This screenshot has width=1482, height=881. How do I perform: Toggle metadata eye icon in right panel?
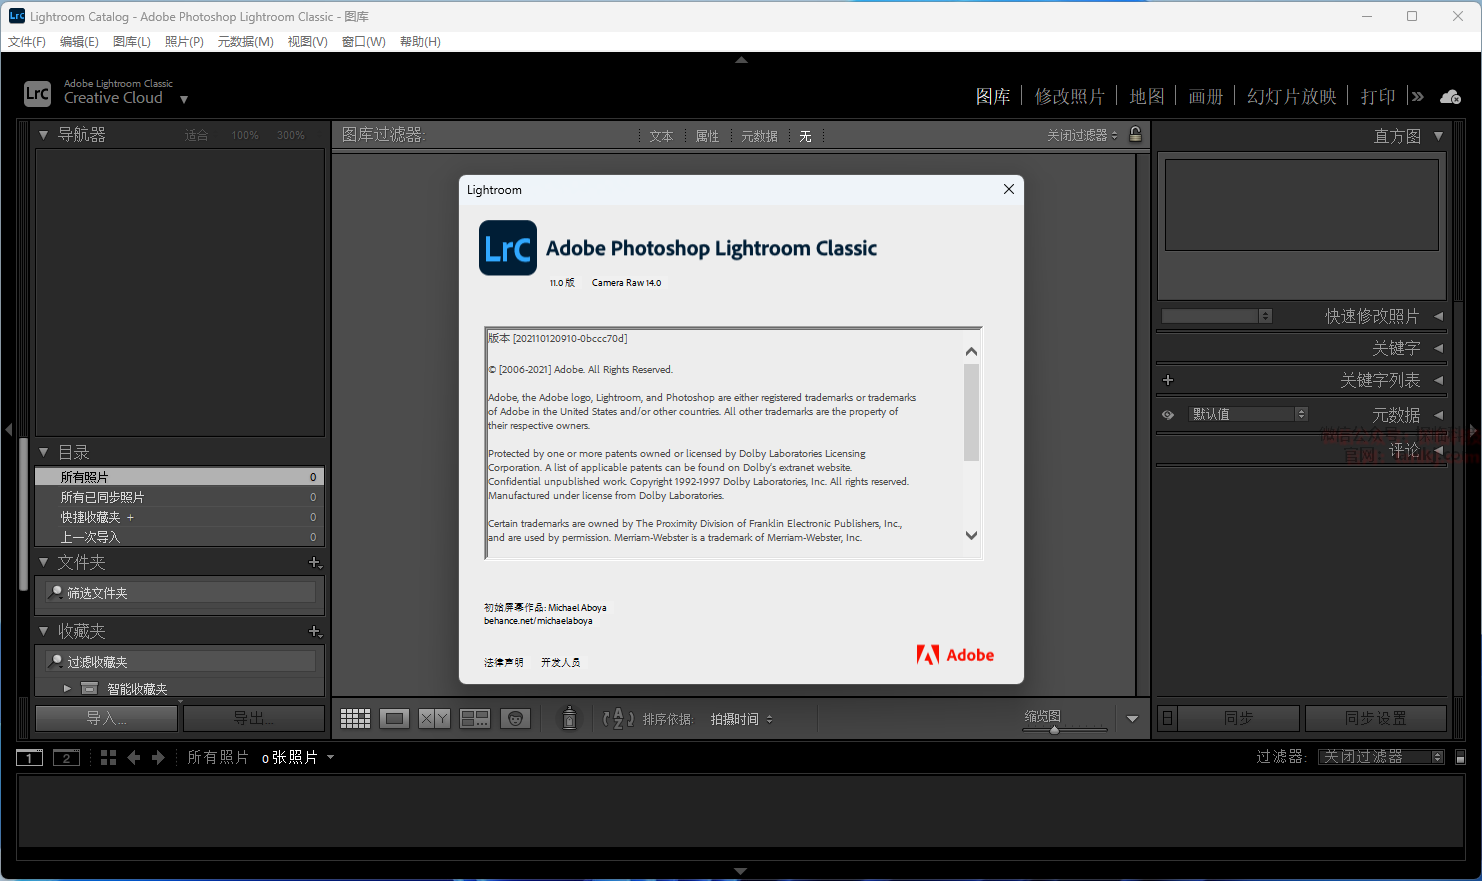point(1167,415)
